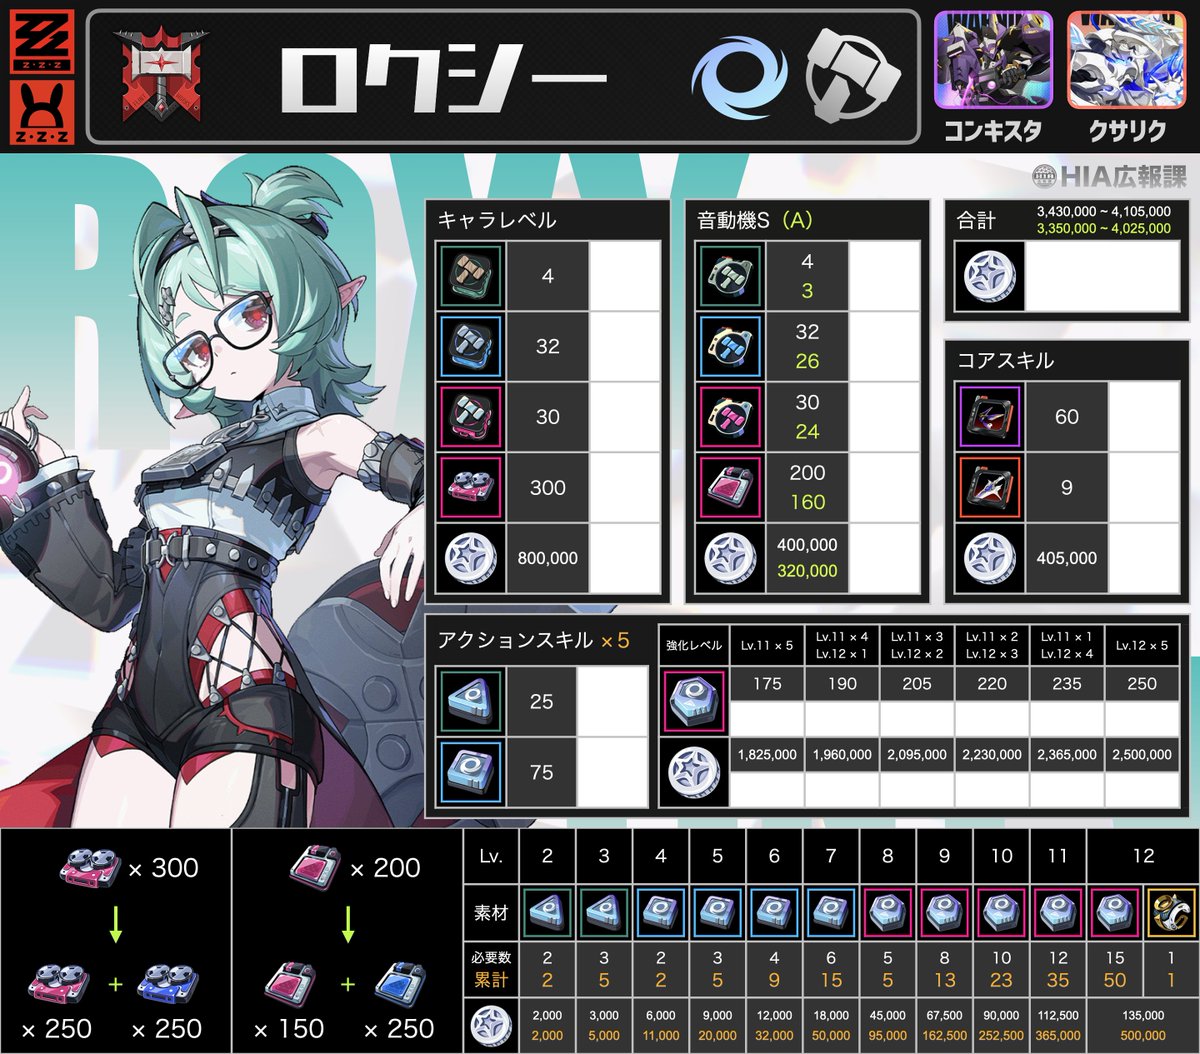The image size is (1200, 1054).
Task: Click the Lv.11 × 5 column header
Action: click(x=766, y=645)
